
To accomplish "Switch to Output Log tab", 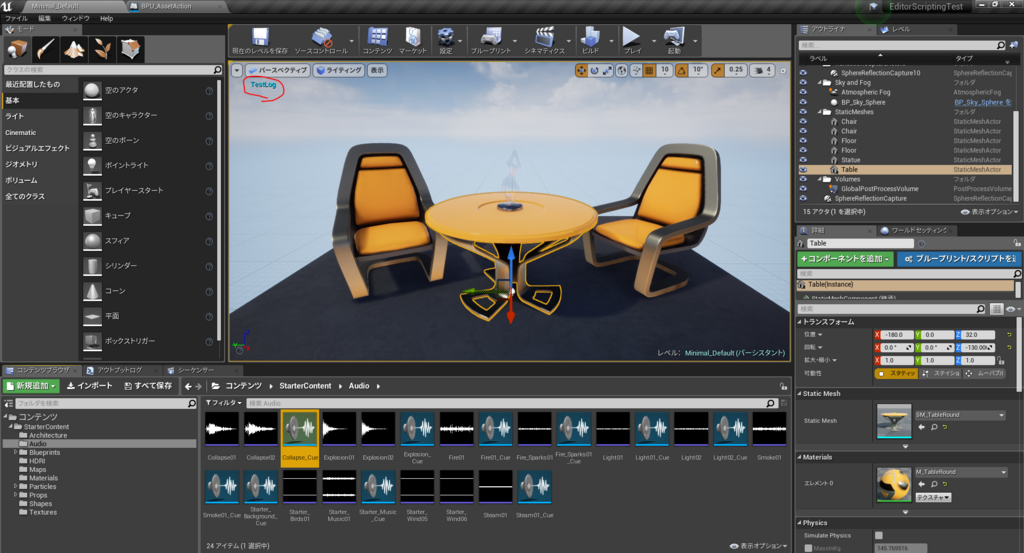I will [x=120, y=370].
